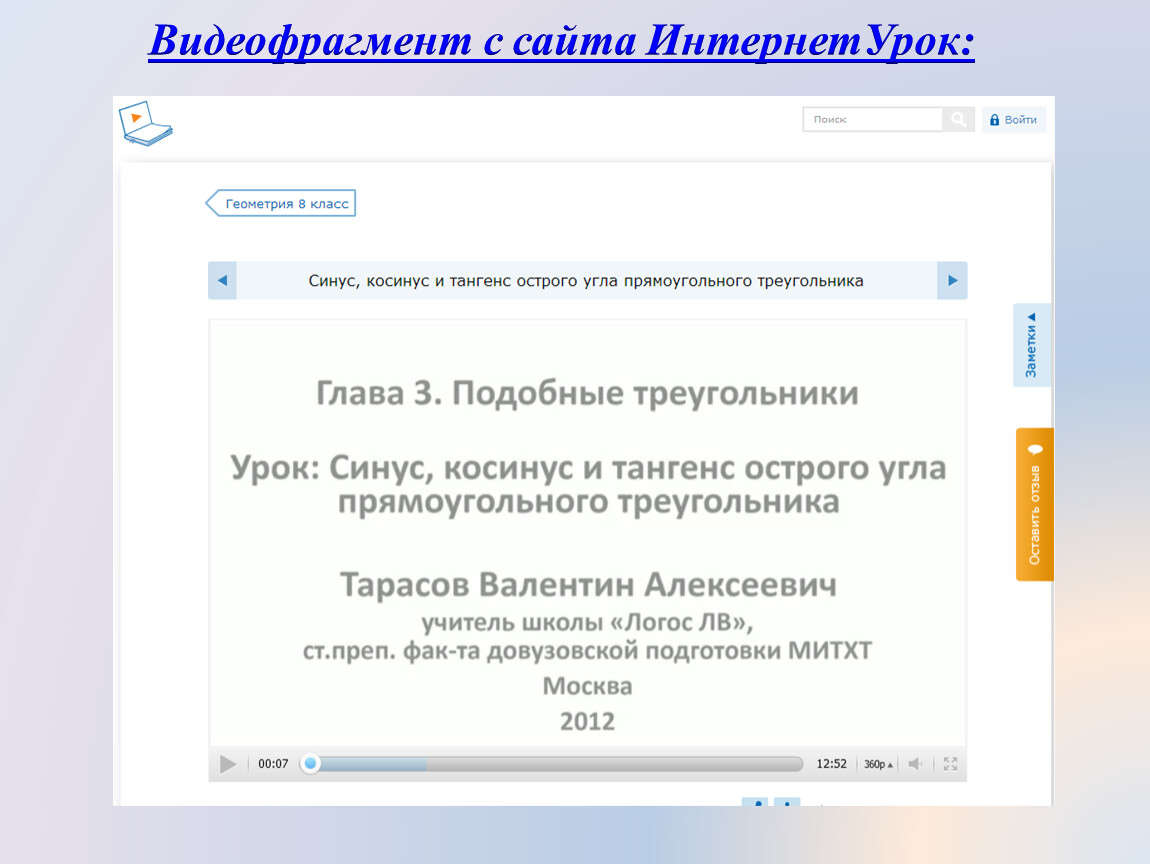Image resolution: width=1150 pixels, height=864 pixels.
Task: Click the 00:07 elapsed time label
Action: tap(273, 764)
